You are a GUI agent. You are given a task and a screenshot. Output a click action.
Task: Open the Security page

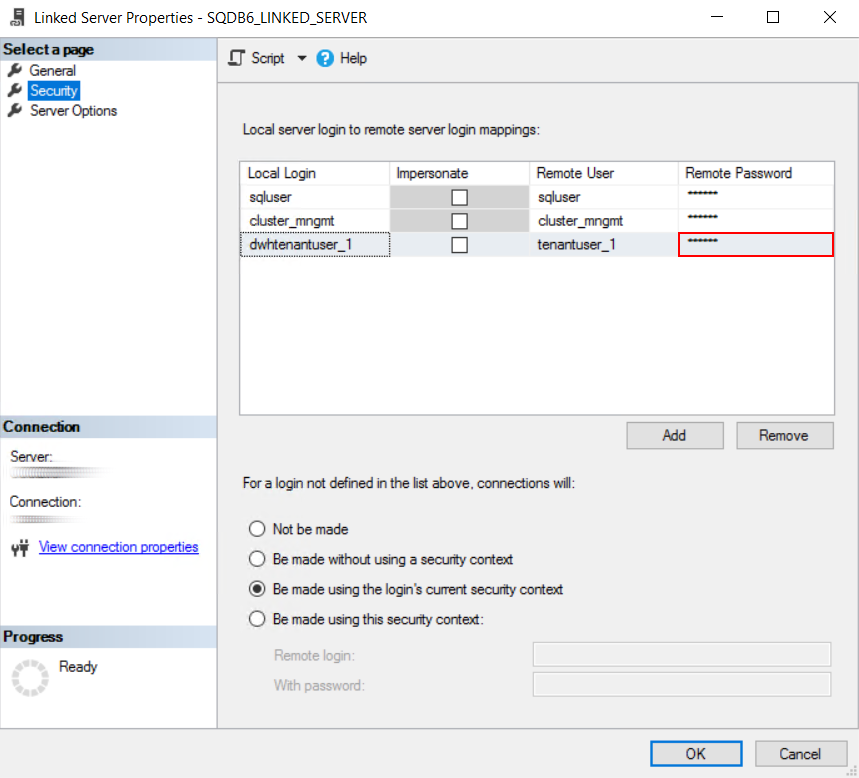click(53, 91)
